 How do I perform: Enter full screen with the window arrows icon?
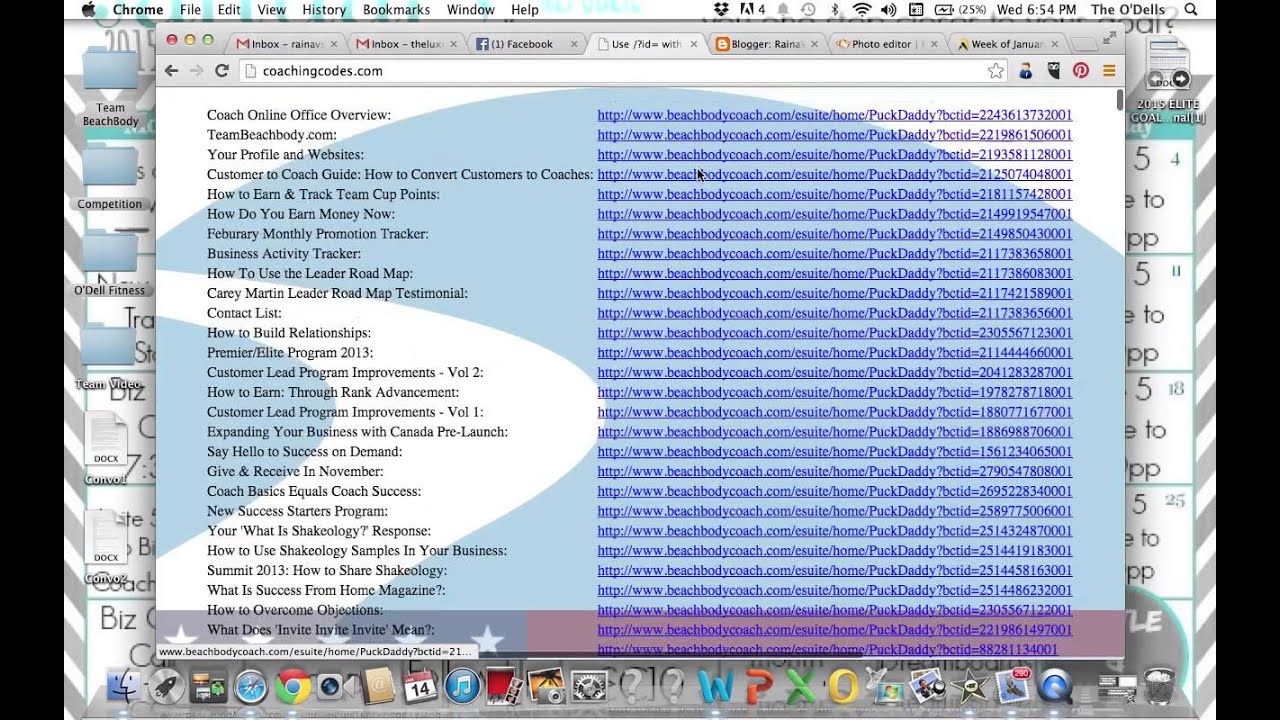click(x=1109, y=39)
